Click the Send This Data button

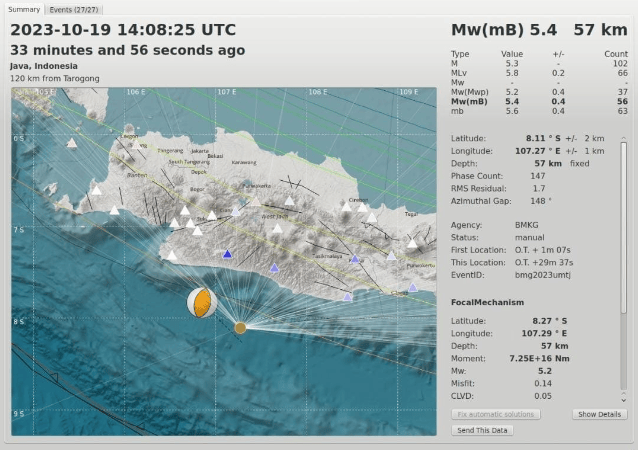click(x=482, y=430)
